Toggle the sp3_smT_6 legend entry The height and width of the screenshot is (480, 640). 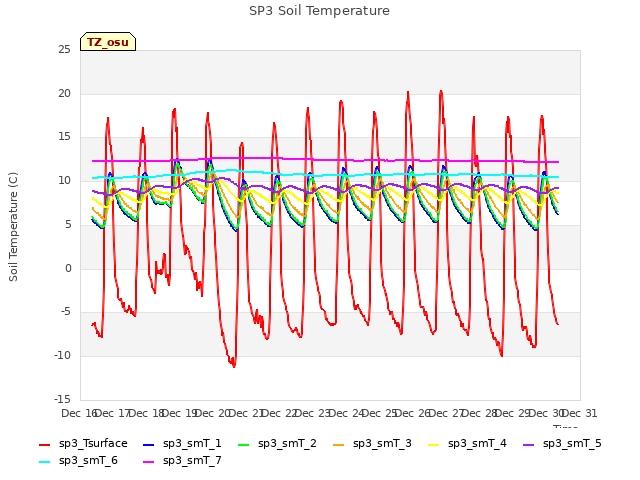[x=78, y=461]
